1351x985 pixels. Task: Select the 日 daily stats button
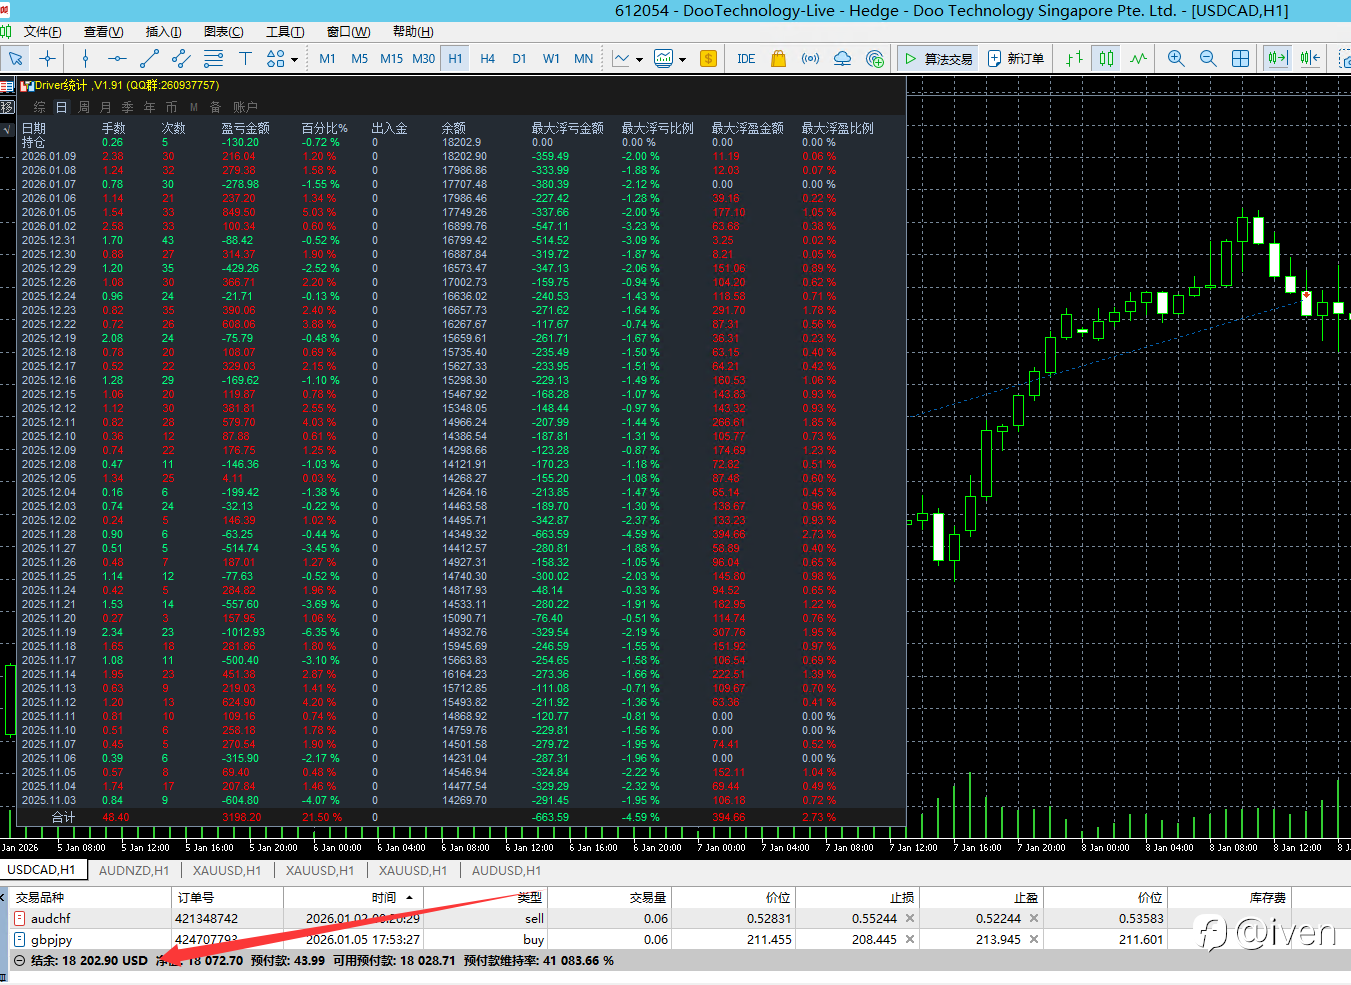pos(62,107)
